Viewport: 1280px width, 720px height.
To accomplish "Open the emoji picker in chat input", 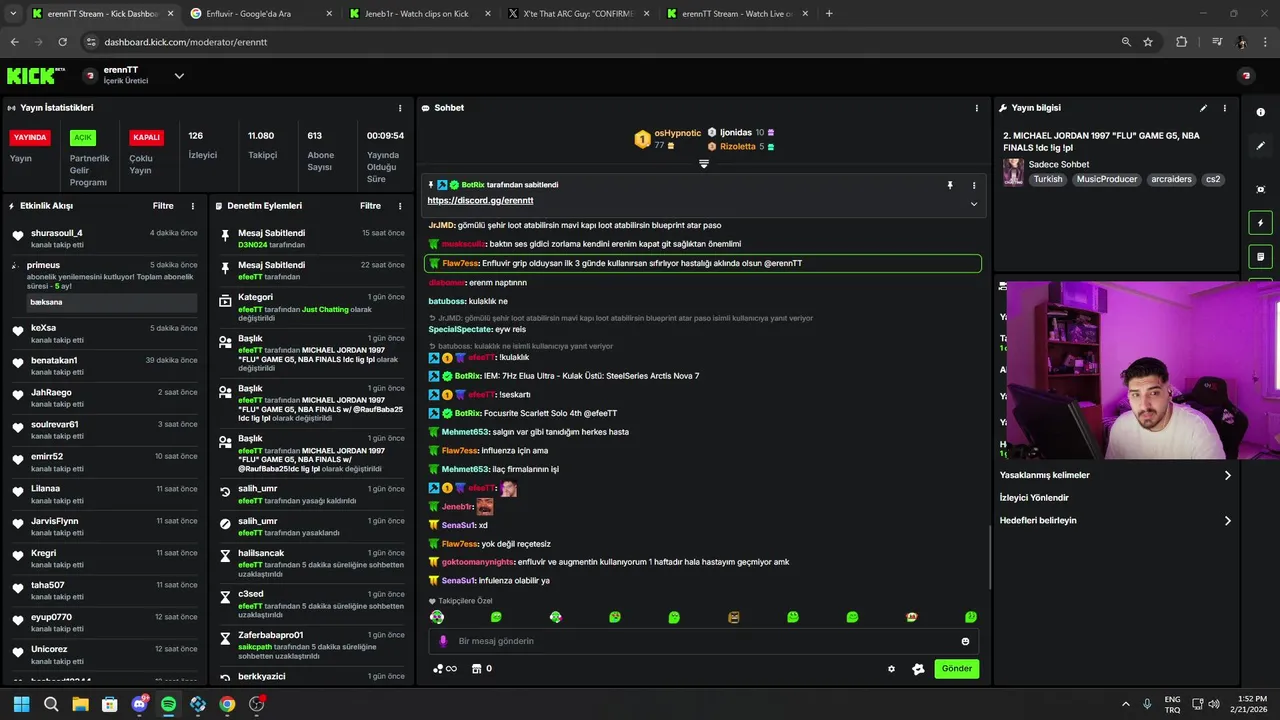I will tap(965, 641).
